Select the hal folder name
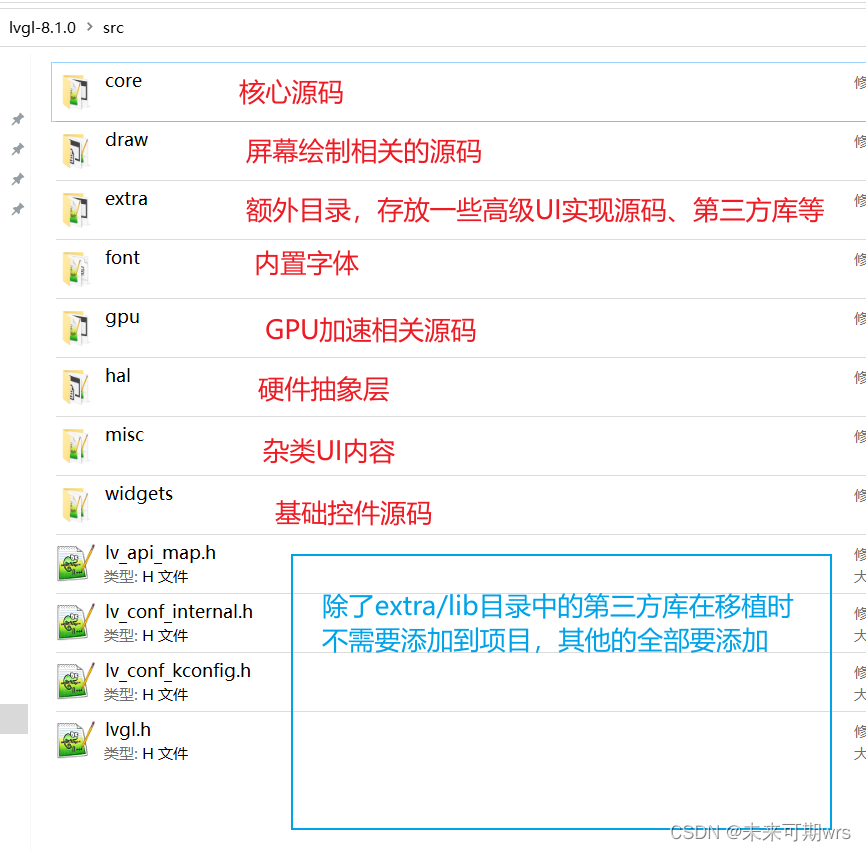The width and height of the screenshot is (866, 851). (118, 376)
